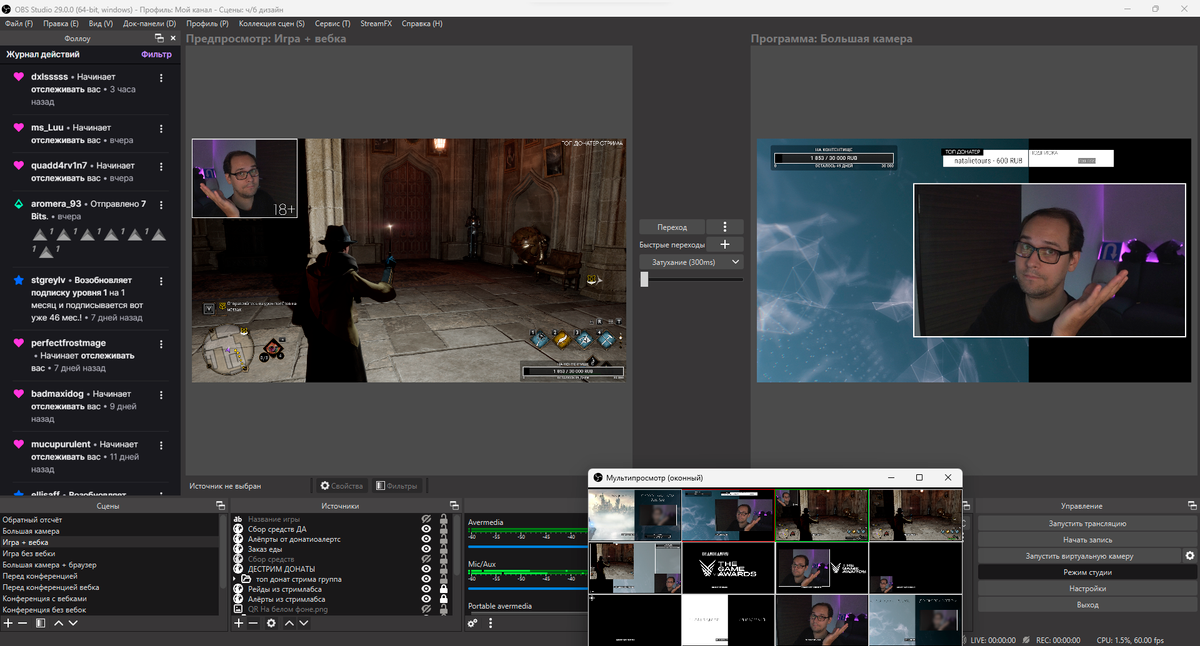
Task: Open audio mixer three-dot menu
Action: click(x=490, y=623)
